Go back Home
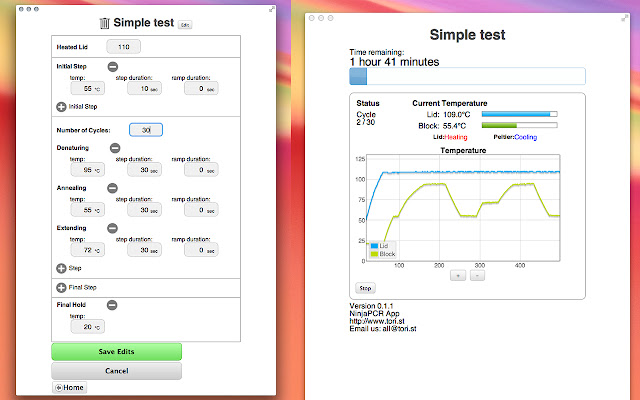The width and height of the screenshot is (640, 400). click(69, 387)
